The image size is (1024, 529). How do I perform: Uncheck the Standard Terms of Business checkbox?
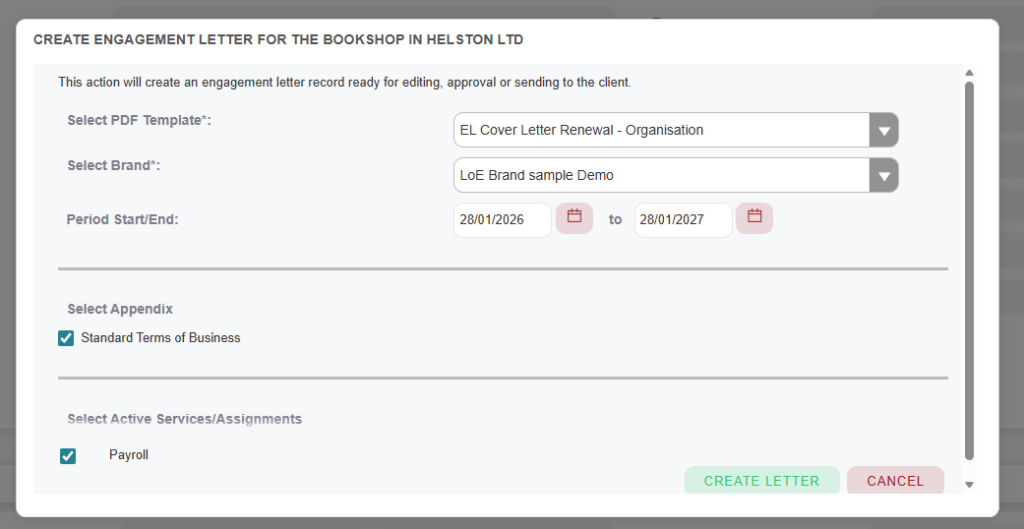click(x=66, y=338)
